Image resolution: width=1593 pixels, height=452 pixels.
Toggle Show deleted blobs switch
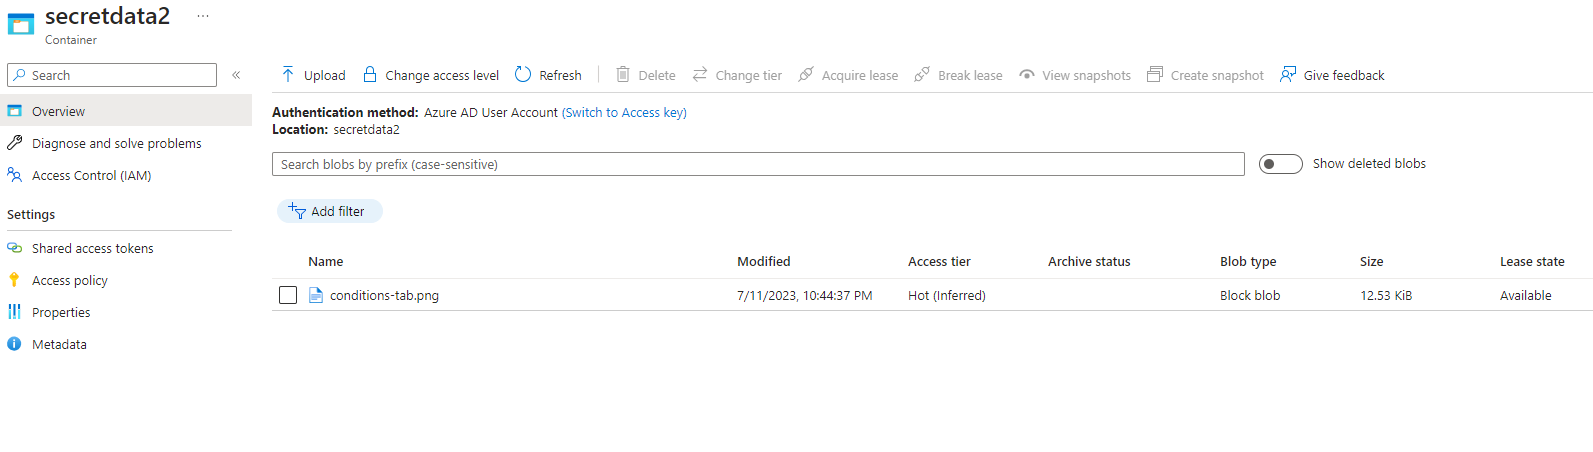tap(1280, 164)
